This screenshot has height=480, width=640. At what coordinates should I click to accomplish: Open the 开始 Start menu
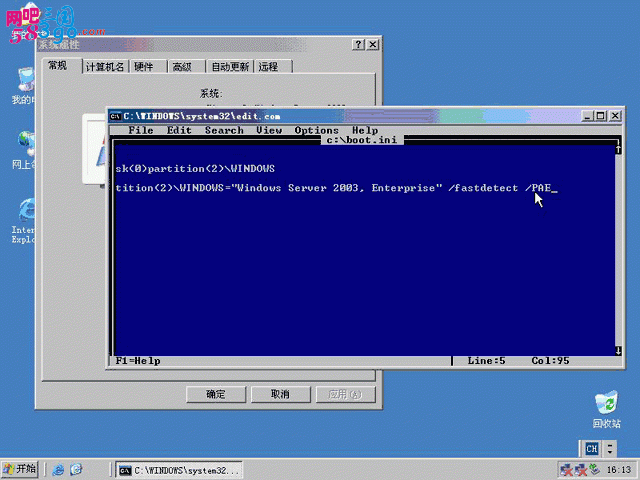tap(20, 469)
